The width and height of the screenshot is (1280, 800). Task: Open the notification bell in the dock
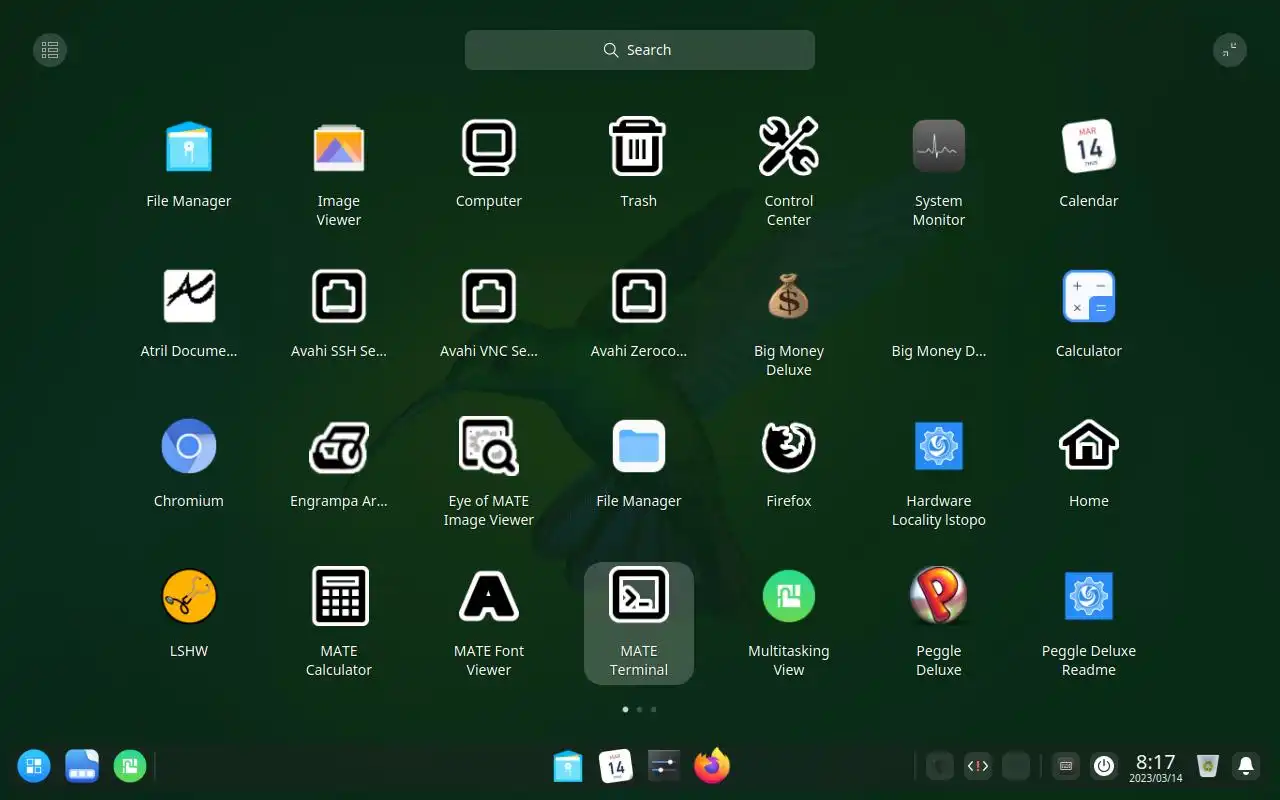coord(1246,767)
